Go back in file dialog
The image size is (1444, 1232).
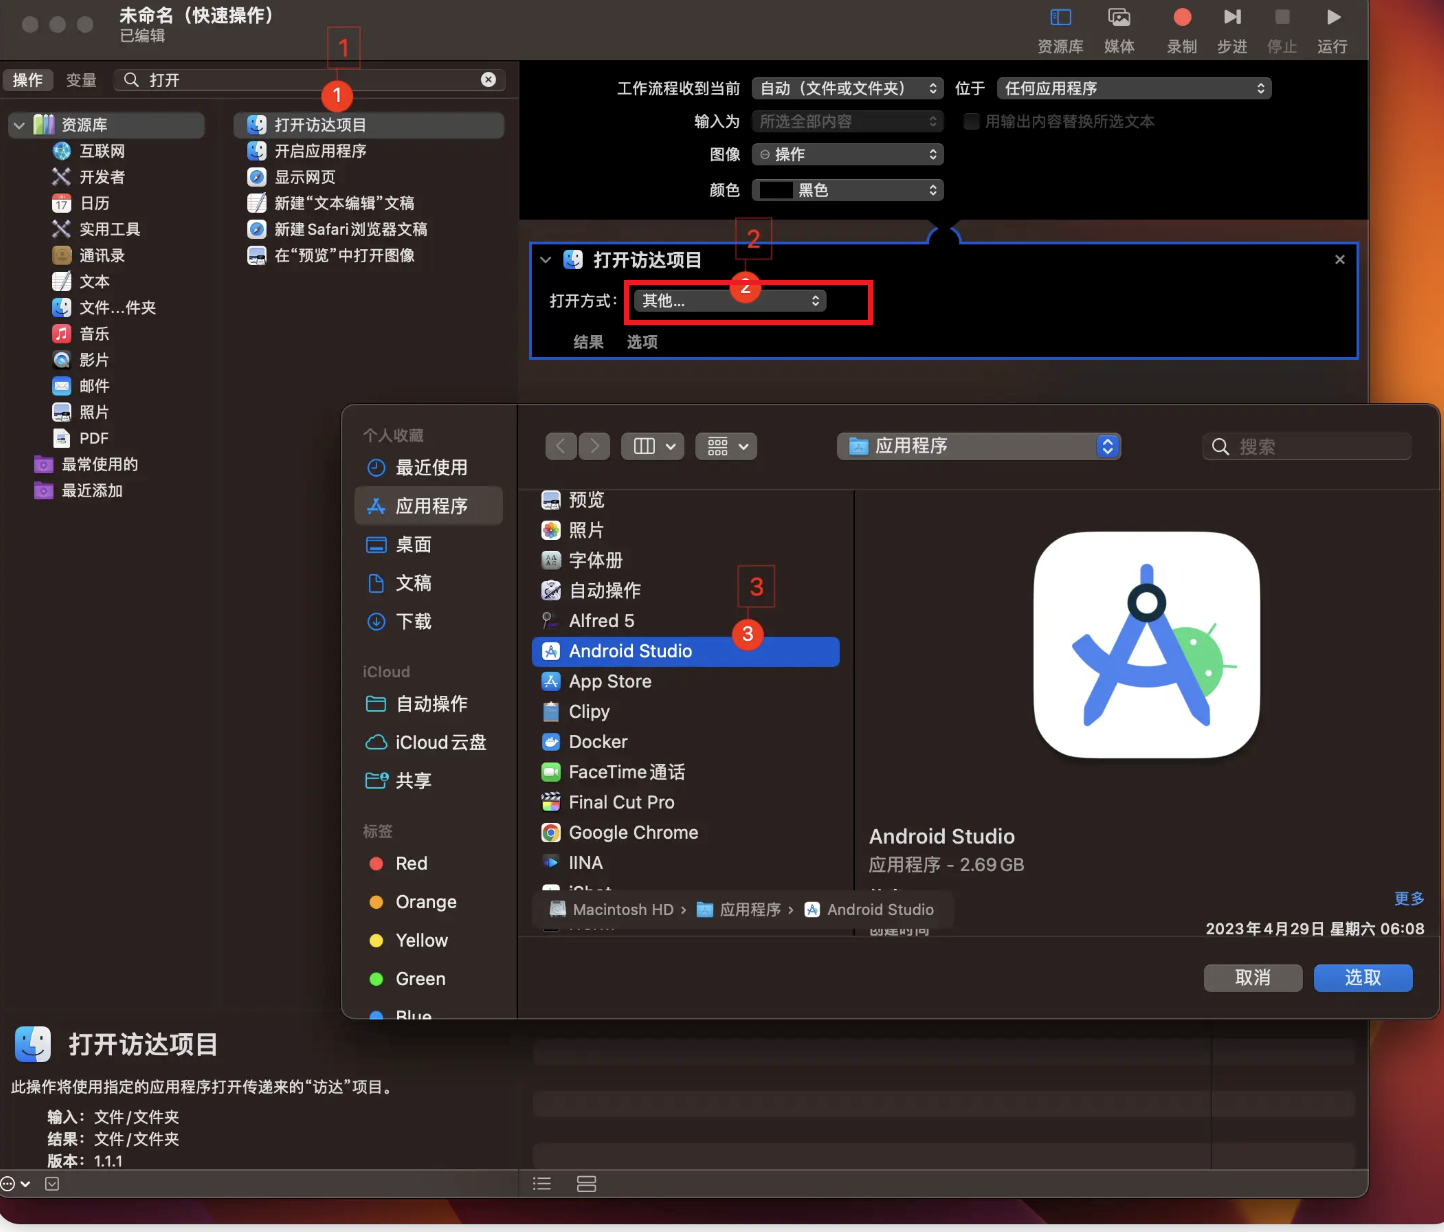[x=561, y=446]
